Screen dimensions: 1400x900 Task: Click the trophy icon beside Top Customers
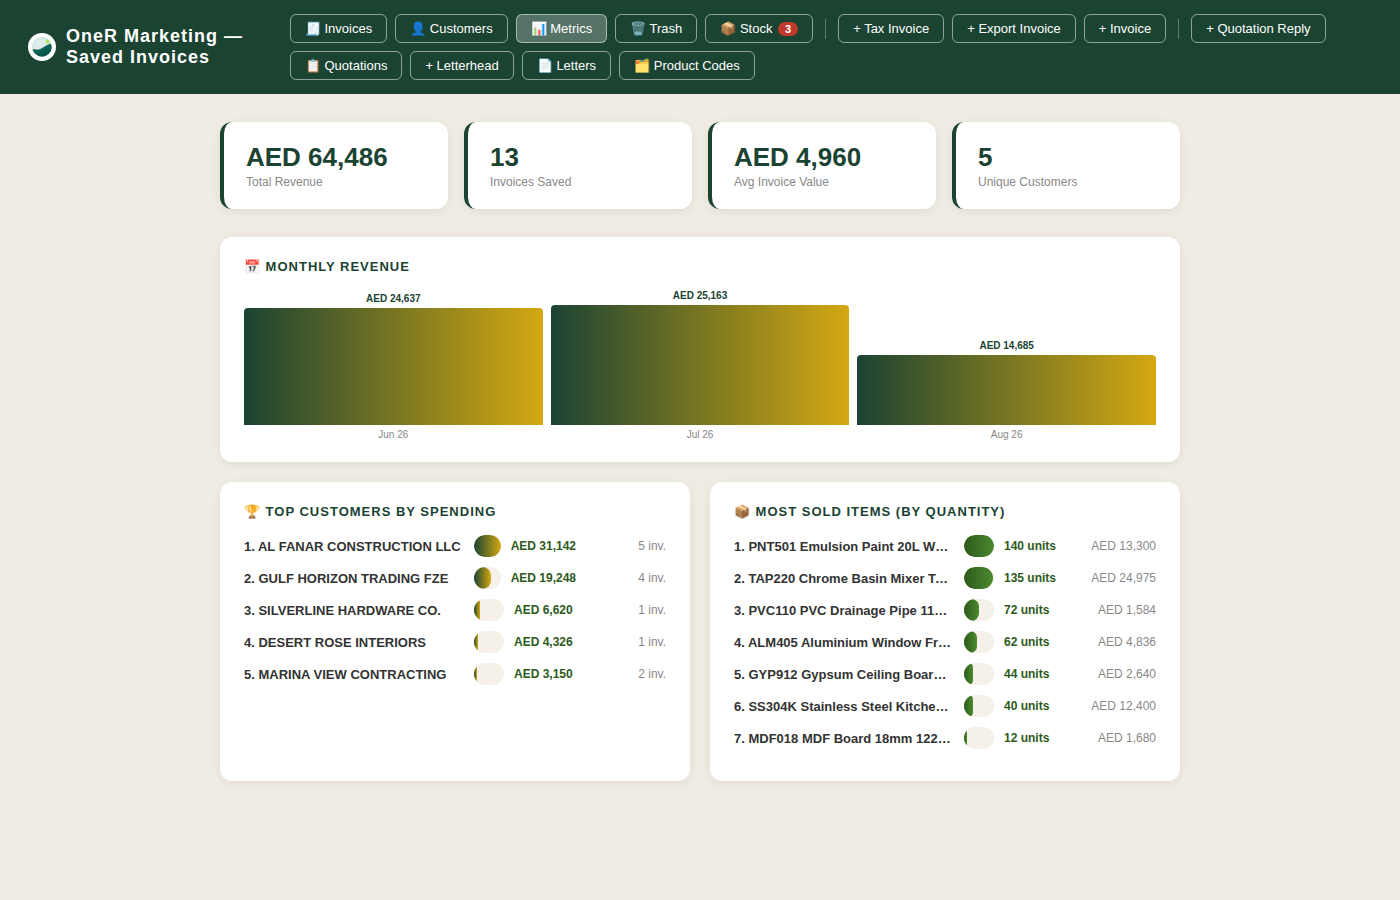tap(252, 511)
